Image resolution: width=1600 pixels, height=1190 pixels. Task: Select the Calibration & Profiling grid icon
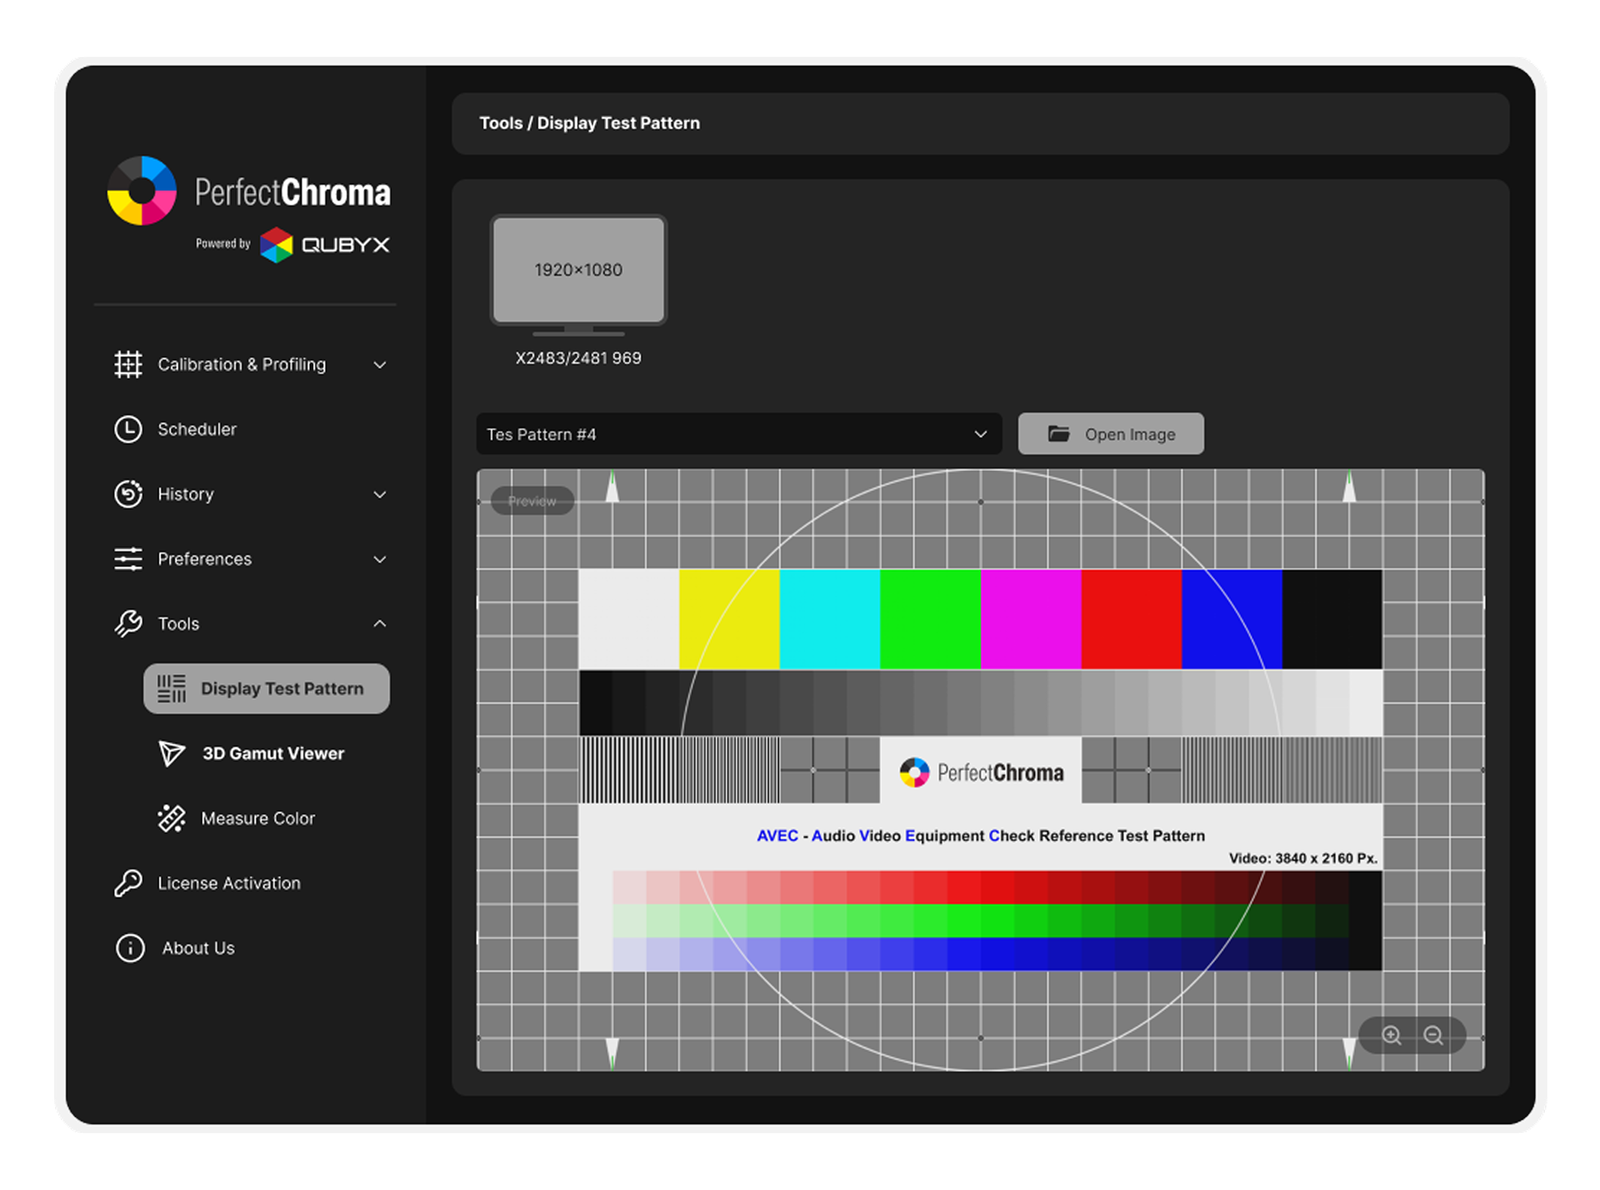pyautogui.click(x=128, y=364)
